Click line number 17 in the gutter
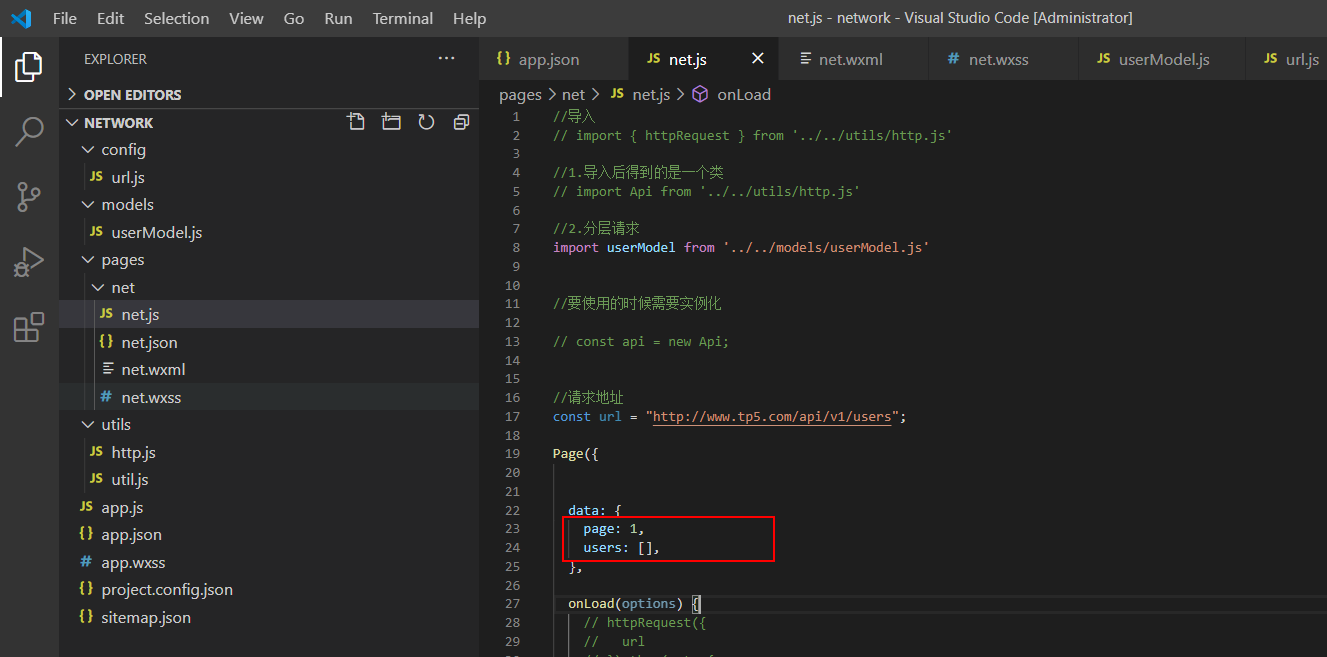The width and height of the screenshot is (1327, 657). click(x=513, y=416)
